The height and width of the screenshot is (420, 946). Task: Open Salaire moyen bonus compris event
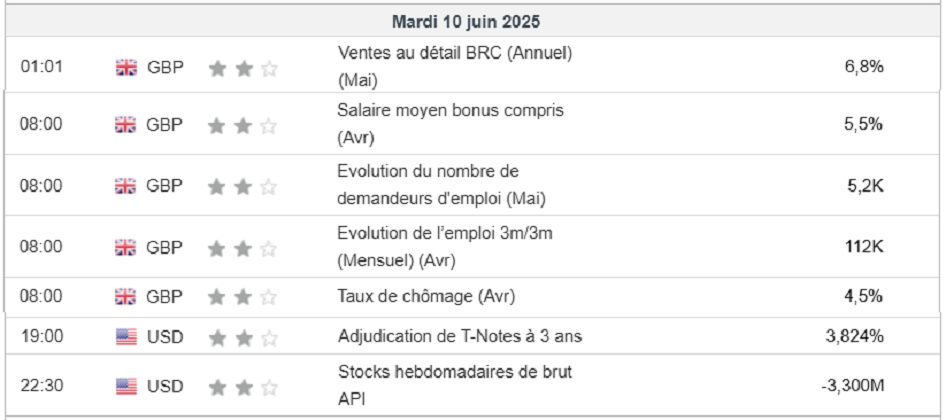(x=450, y=111)
